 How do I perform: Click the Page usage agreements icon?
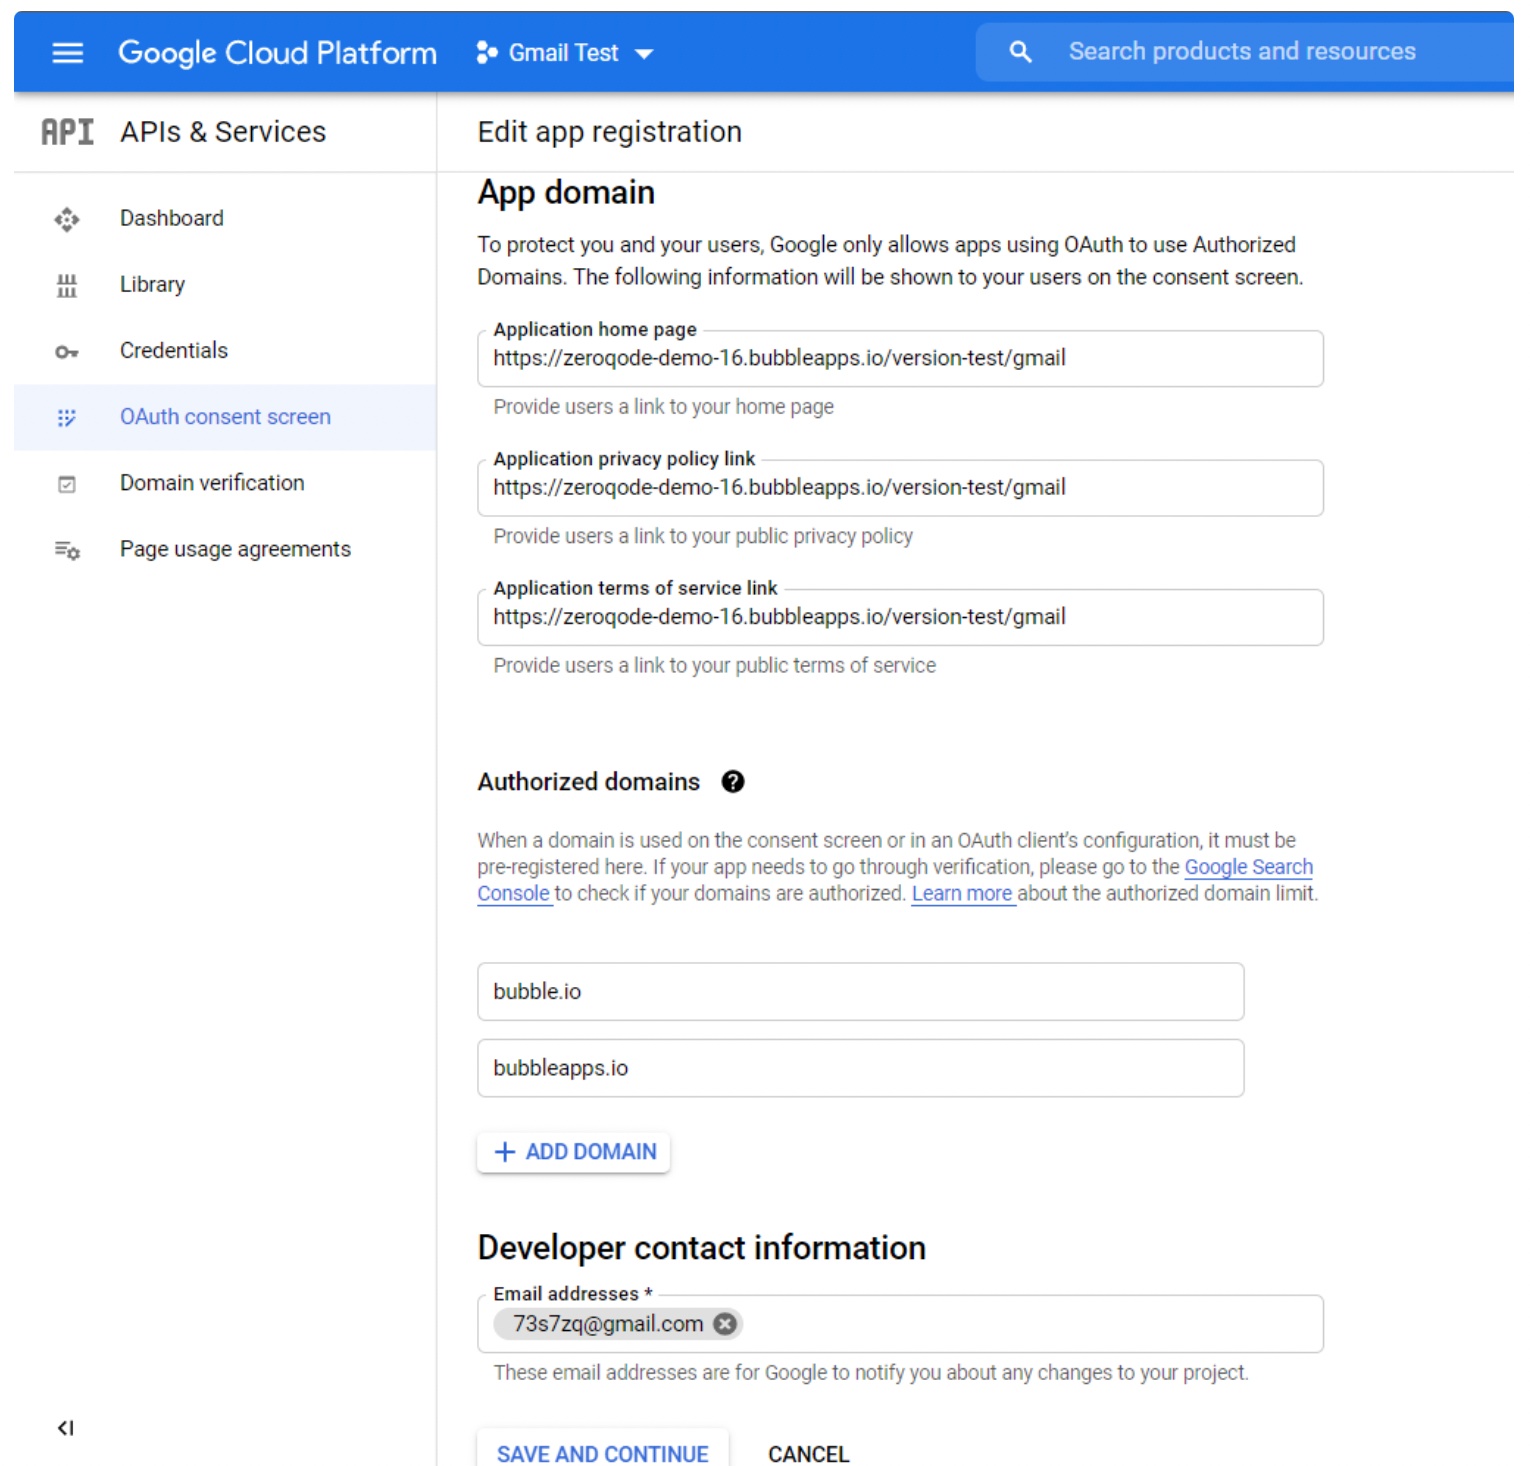click(67, 550)
